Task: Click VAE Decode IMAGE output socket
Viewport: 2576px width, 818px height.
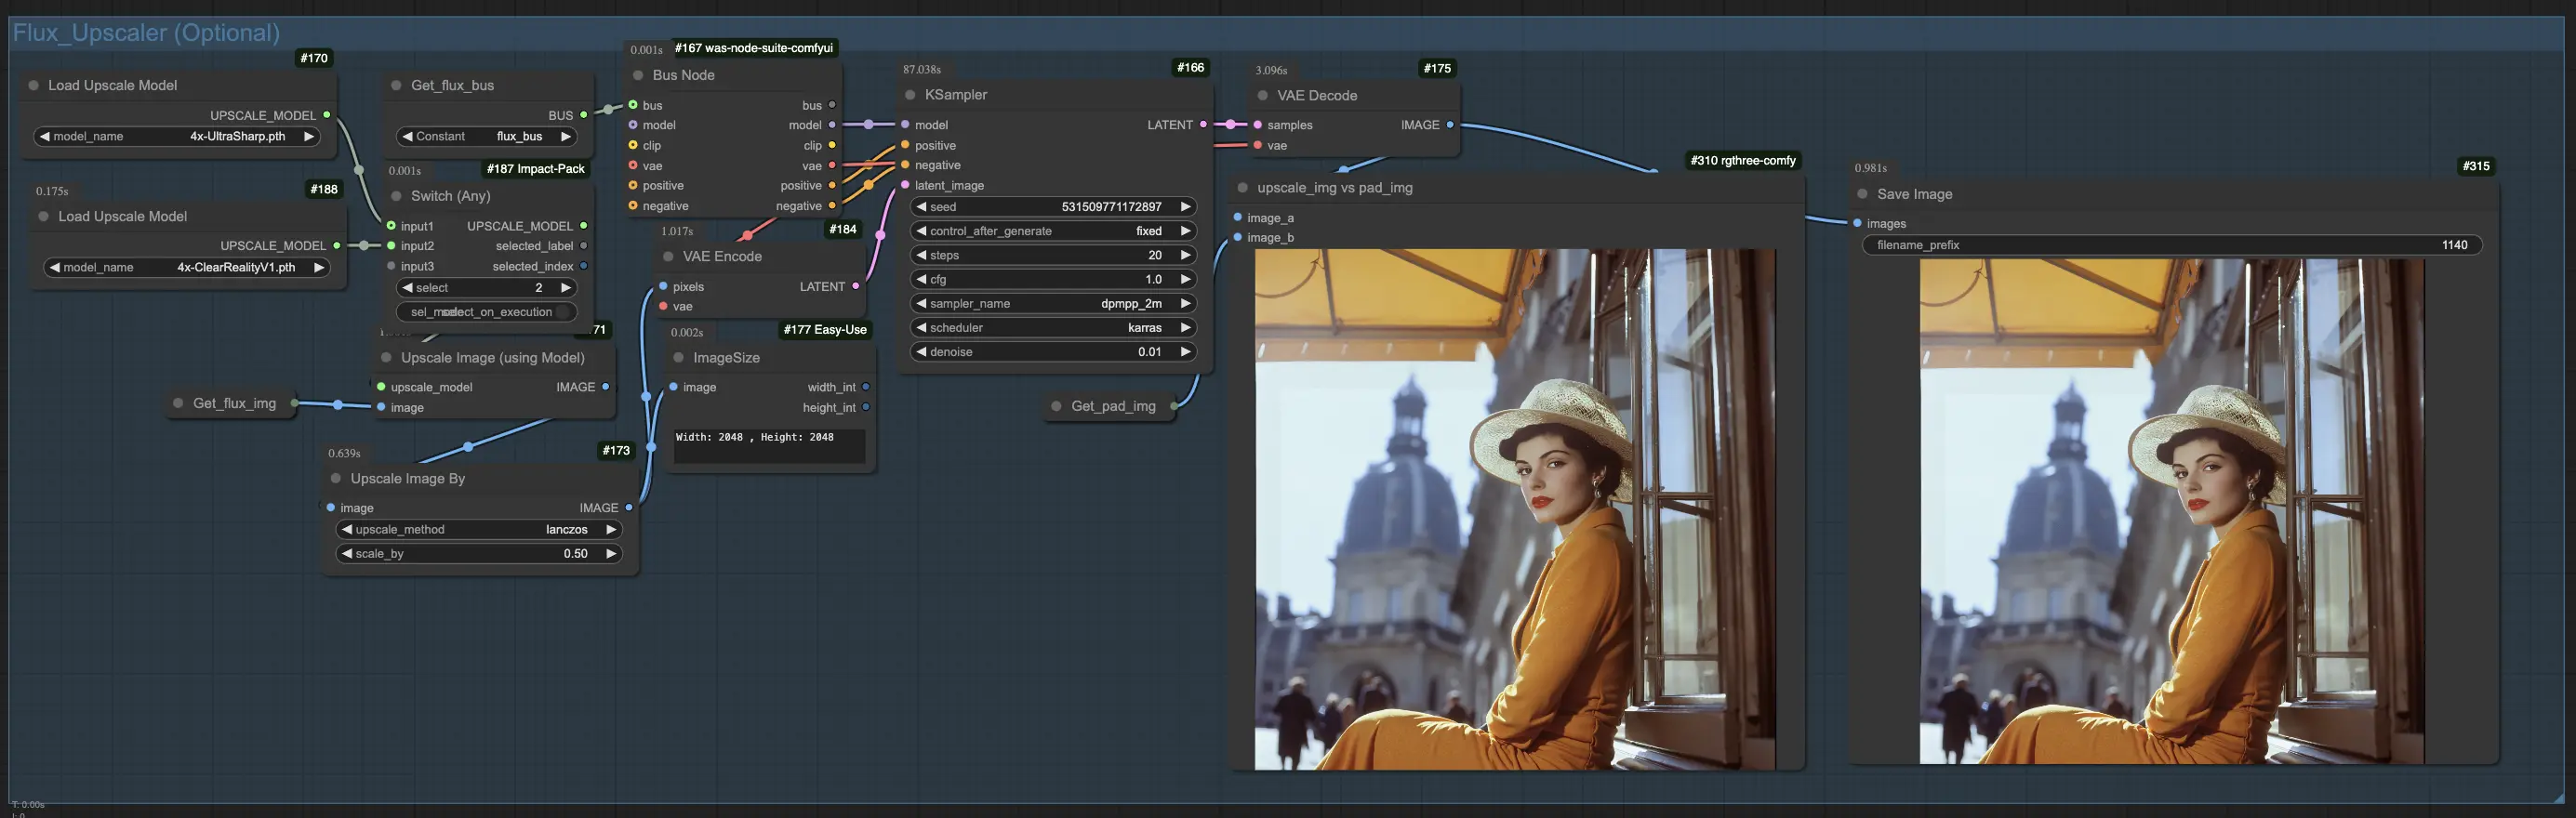Action: pos(1450,125)
